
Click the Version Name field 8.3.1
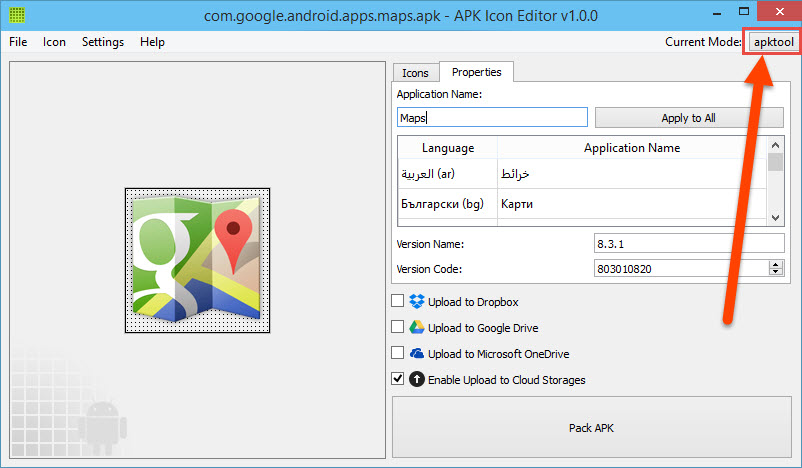pyautogui.click(x=689, y=243)
